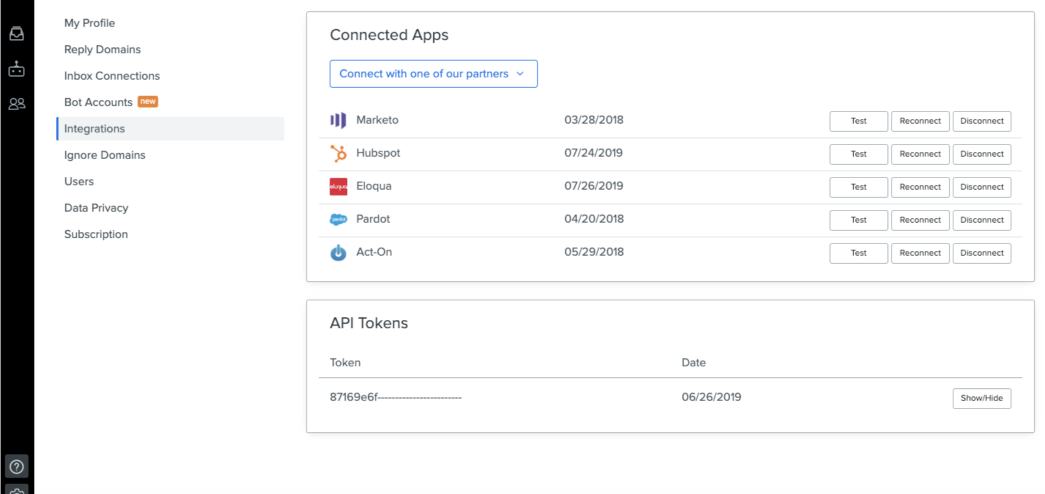Click the Act-On date 05/29/2018
The height and width of the screenshot is (494, 1045).
(x=594, y=252)
